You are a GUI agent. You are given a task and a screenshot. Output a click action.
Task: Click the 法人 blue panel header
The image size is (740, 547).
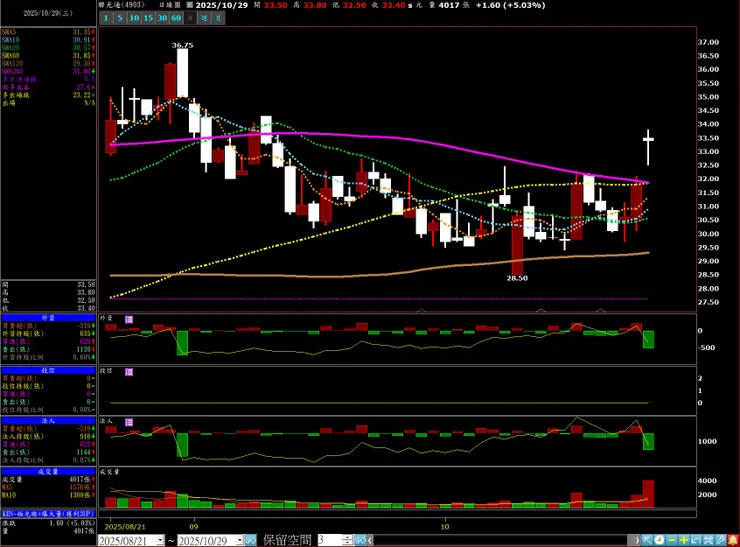coord(48,420)
